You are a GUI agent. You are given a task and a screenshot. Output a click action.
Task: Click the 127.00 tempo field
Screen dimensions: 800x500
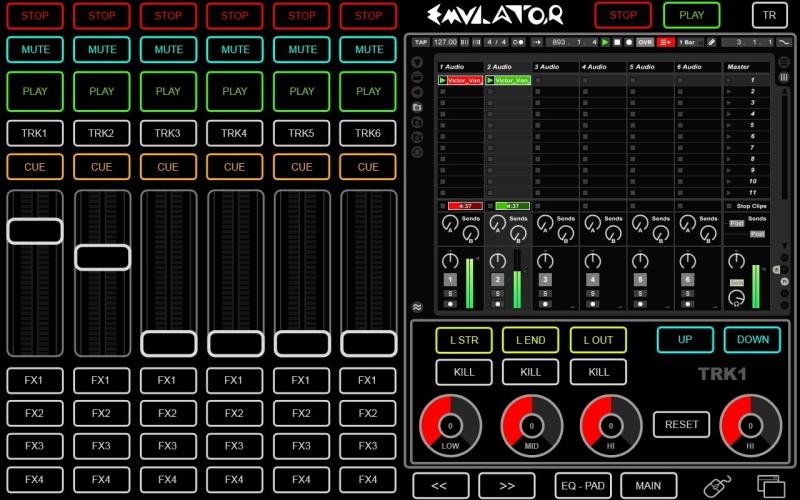coord(445,42)
